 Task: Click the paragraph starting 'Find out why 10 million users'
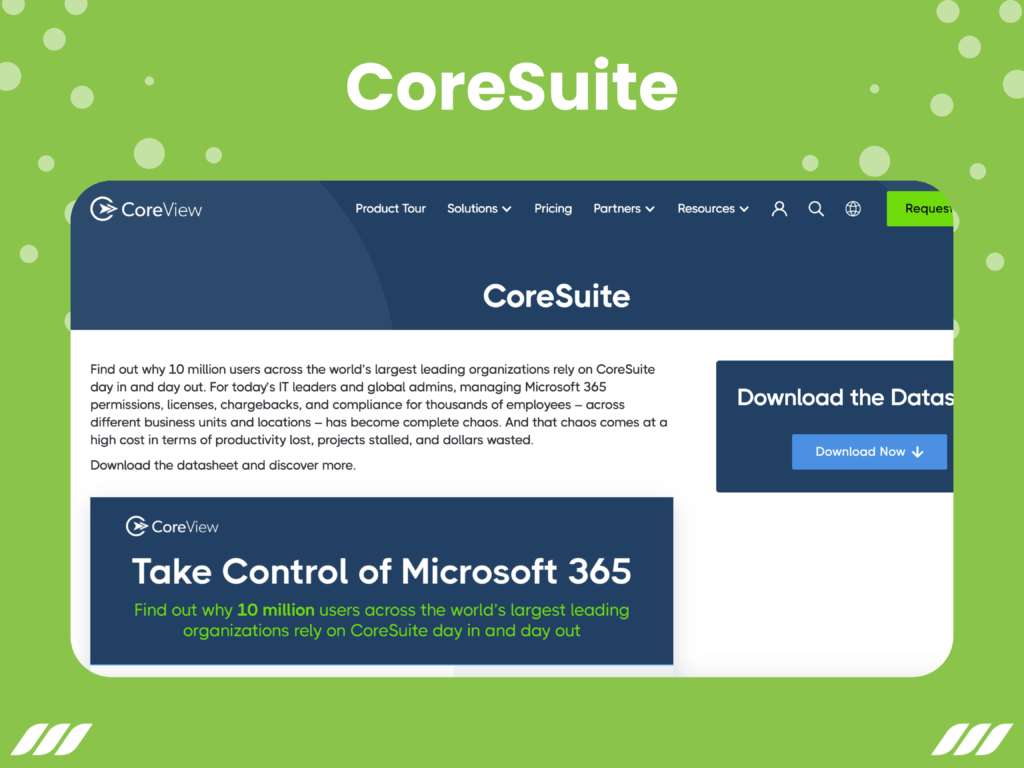[379, 404]
